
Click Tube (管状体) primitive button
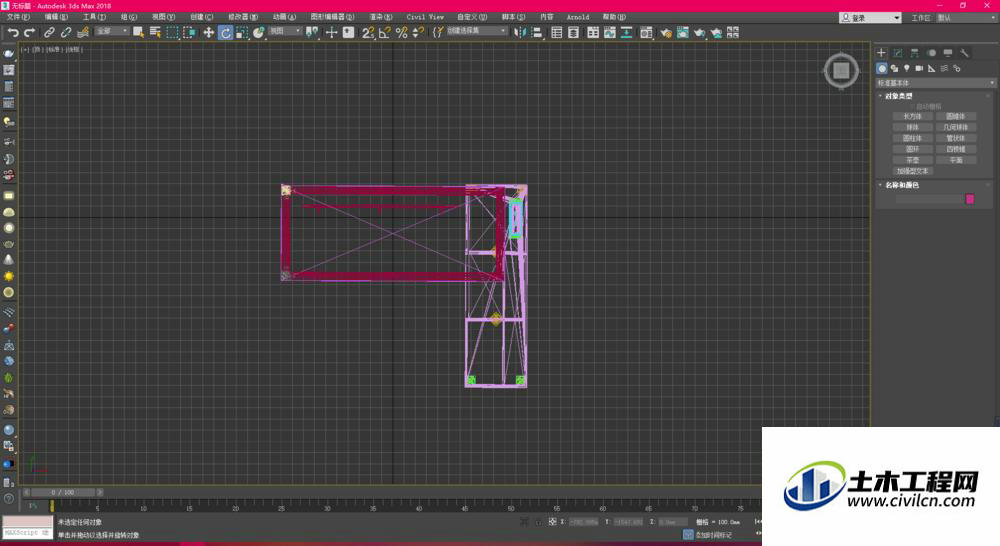tap(956, 138)
